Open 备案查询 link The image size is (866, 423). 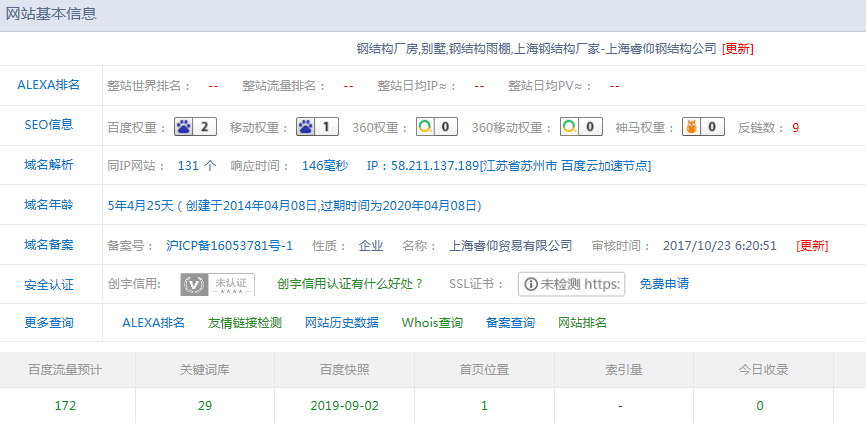pos(510,322)
